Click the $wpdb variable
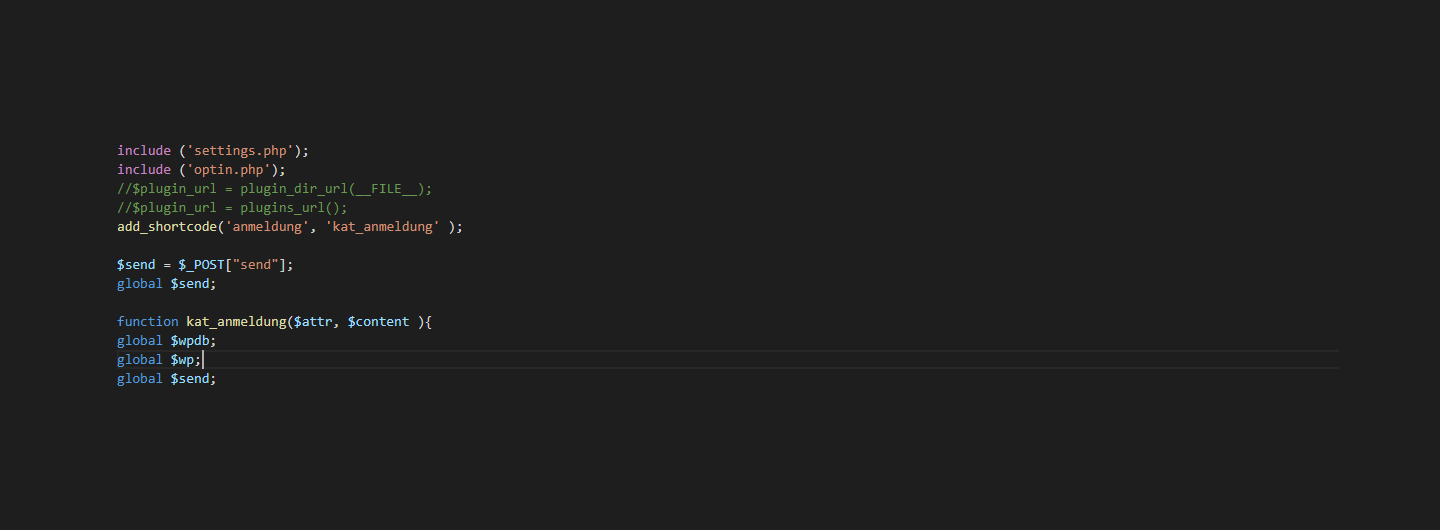The height and width of the screenshot is (530, 1440). pos(190,341)
